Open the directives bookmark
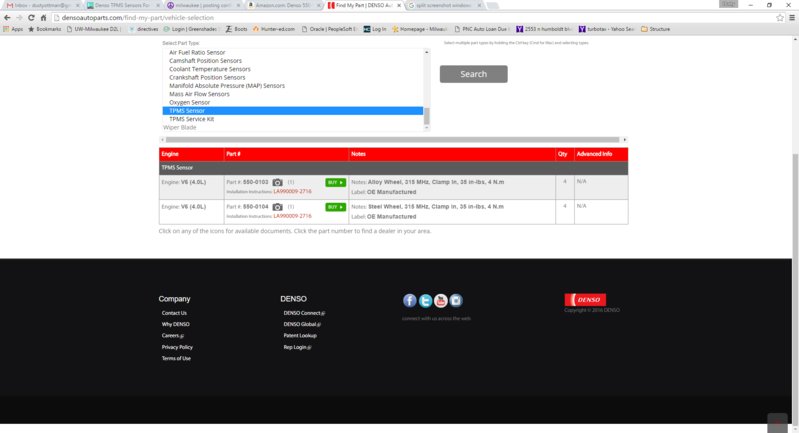The height and width of the screenshot is (433, 799). point(144,29)
